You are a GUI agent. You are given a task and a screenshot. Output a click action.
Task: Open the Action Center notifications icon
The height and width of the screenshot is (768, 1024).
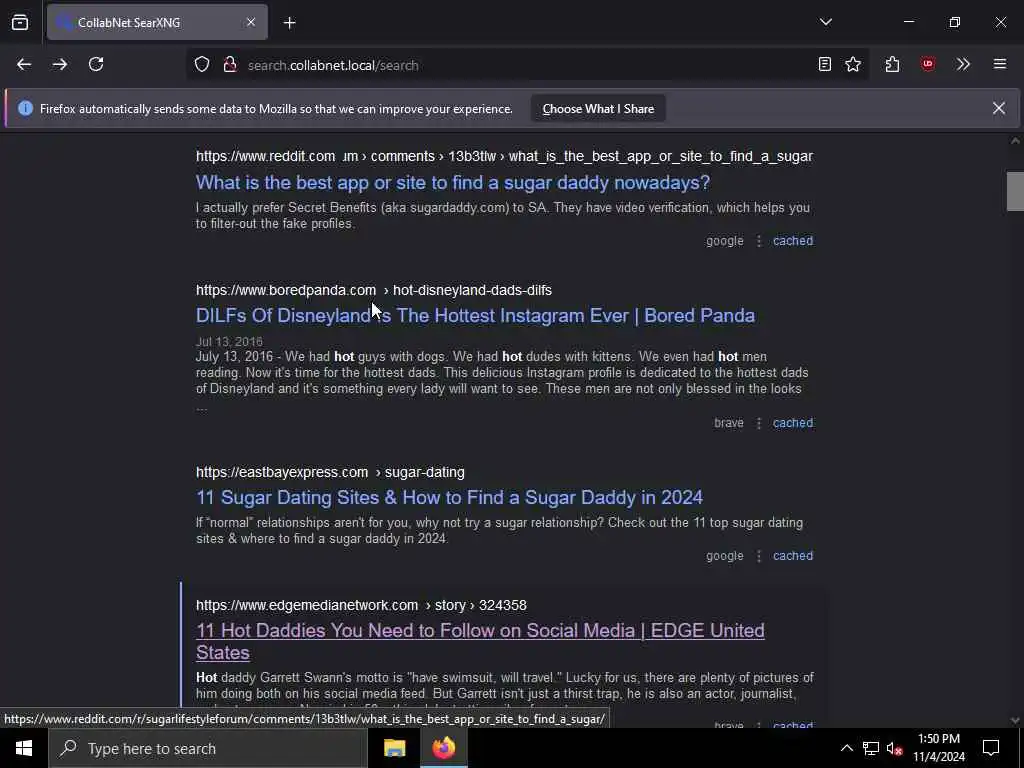tap(991, 748)
